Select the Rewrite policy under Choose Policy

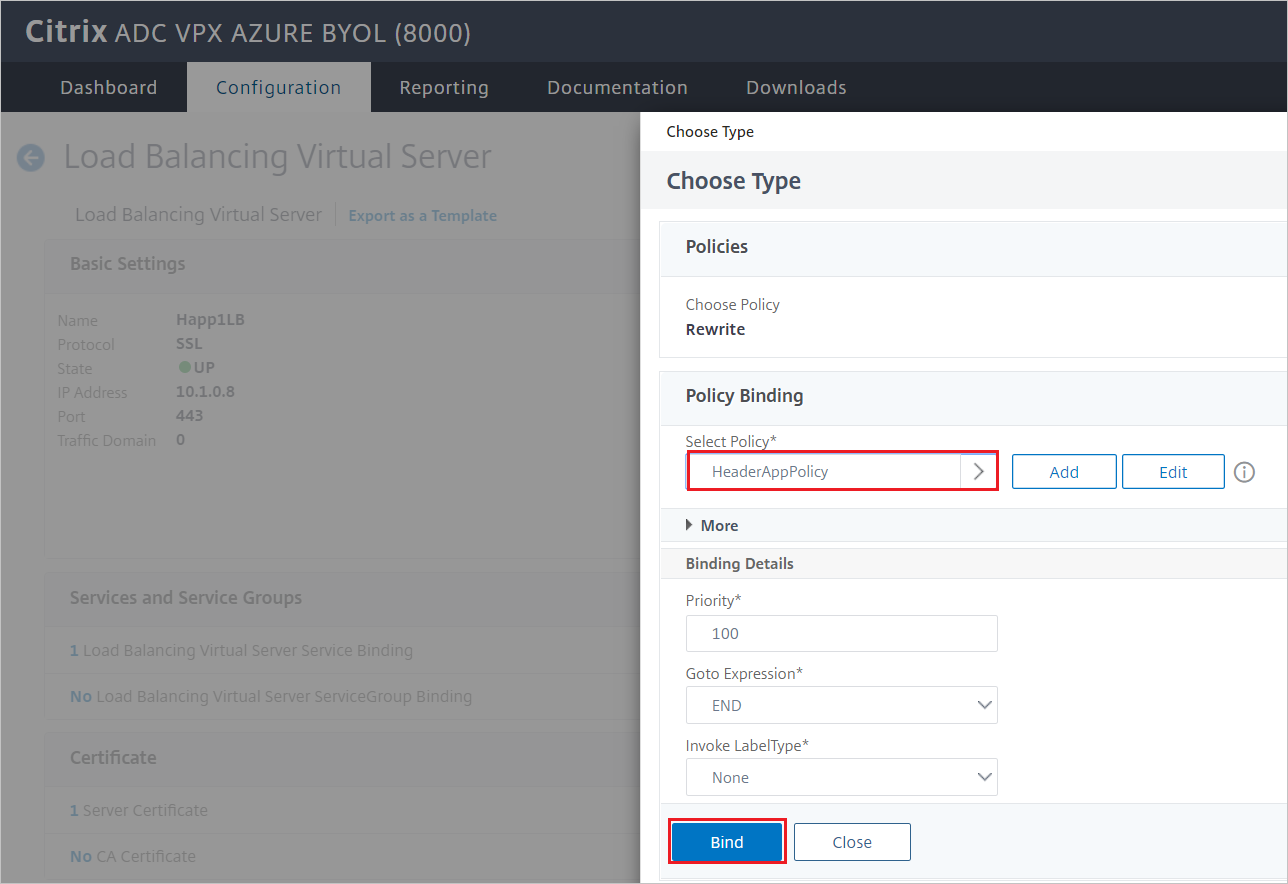[714, 328]
